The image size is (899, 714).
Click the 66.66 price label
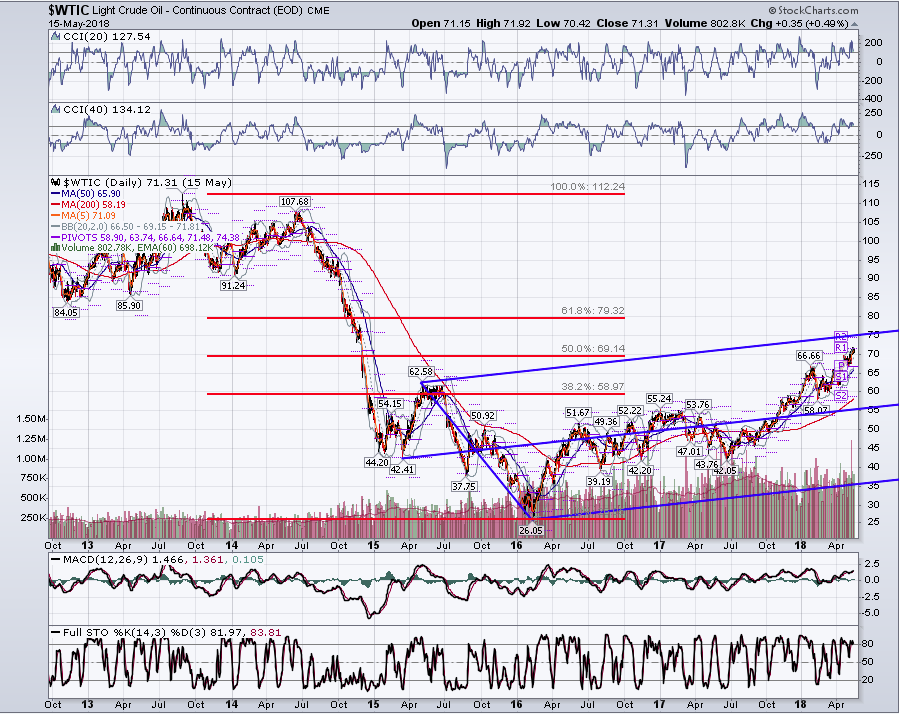[x=809, y=356]
